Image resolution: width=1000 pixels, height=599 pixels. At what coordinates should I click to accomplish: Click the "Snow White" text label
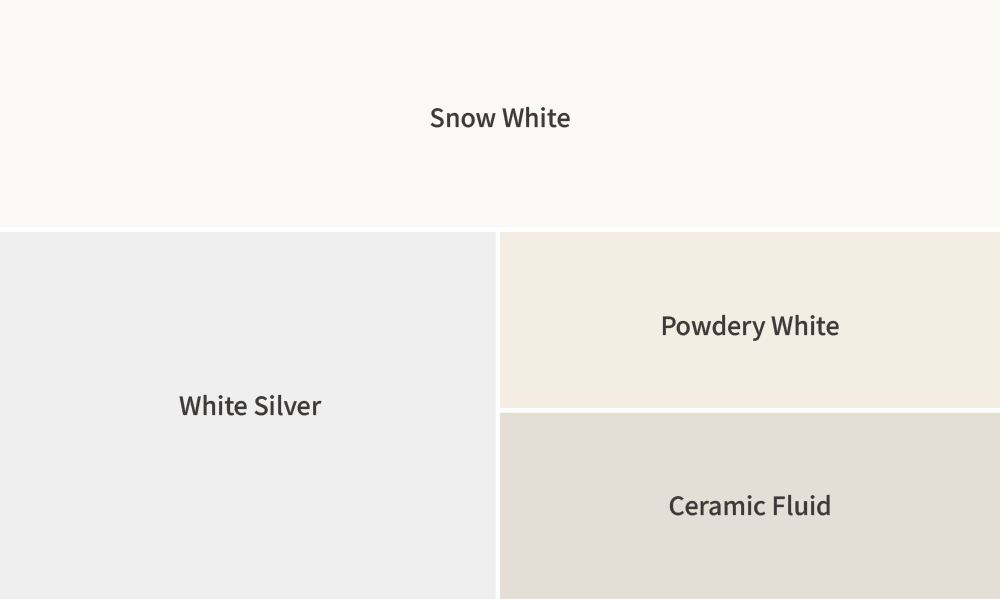point(500,118)
